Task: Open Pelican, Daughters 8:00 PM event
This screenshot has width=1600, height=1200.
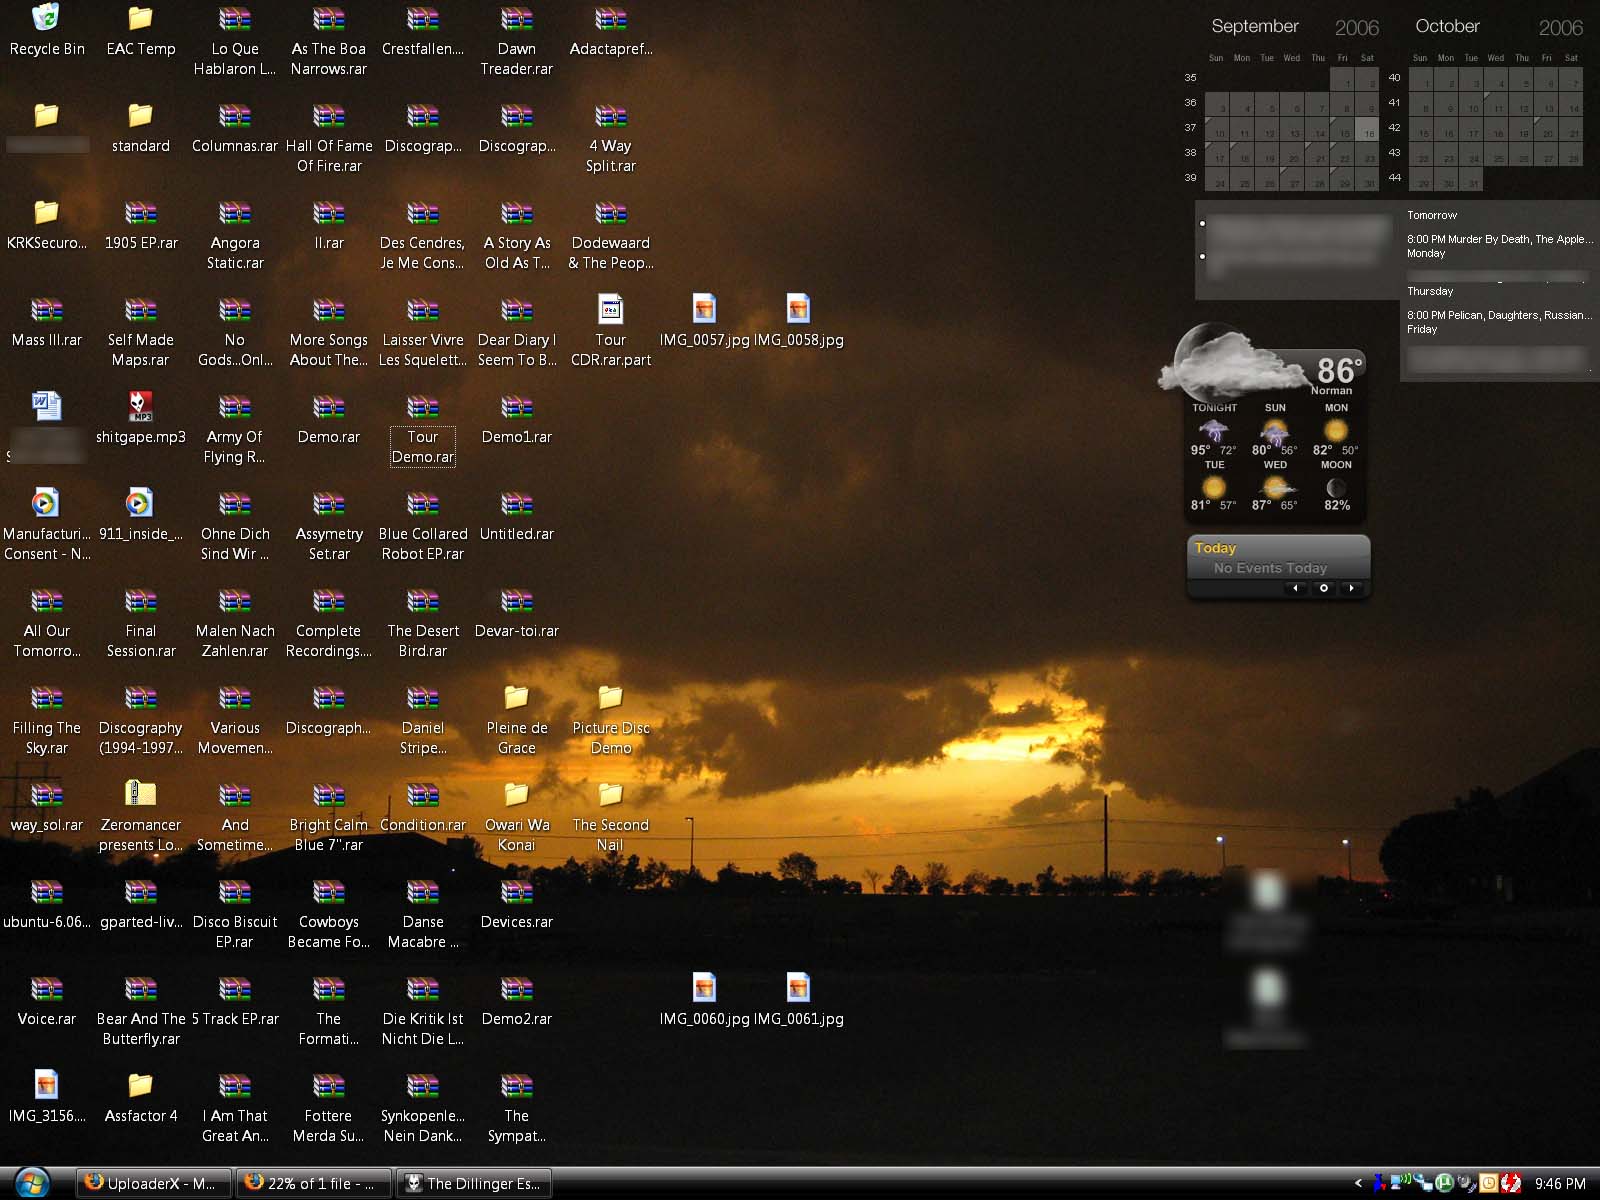Action: point(1500,315)
